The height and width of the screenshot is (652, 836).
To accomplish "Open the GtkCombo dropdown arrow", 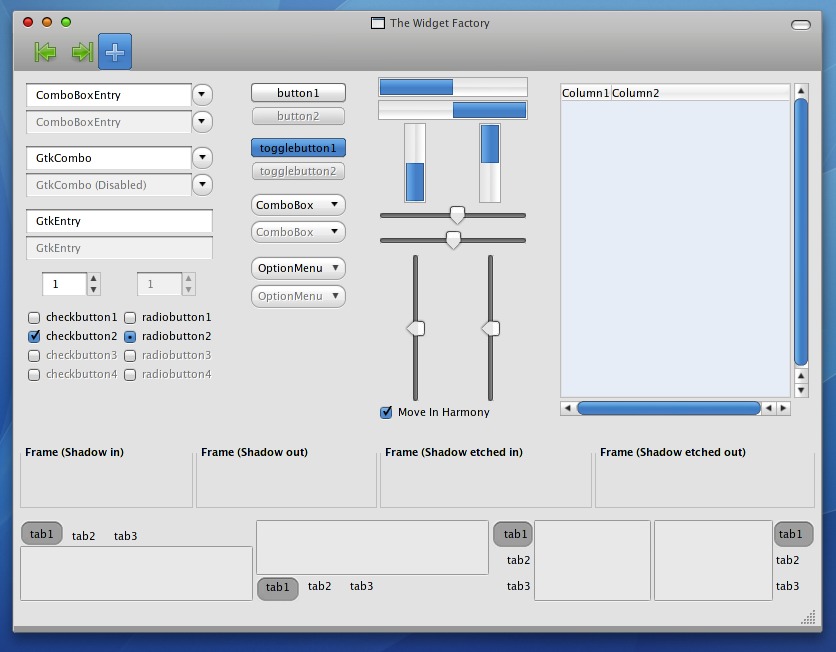I will 202,157.
